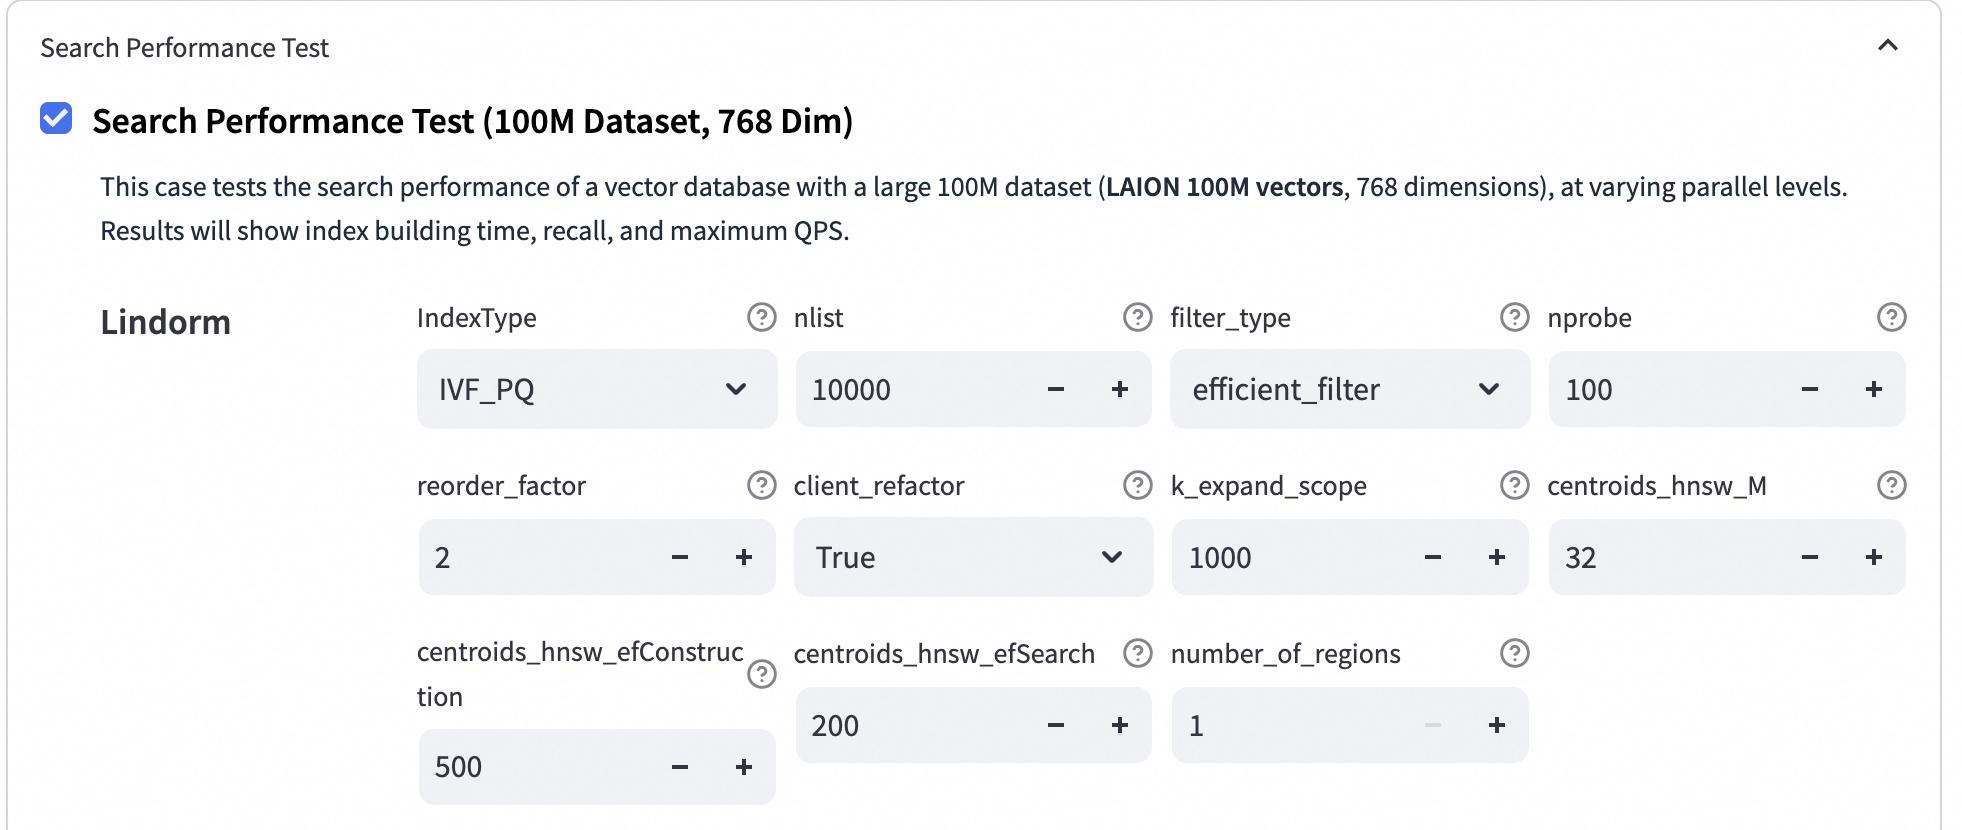Decrease nprobe value with minus button

pyautogui.click(x=1810, y=389)
